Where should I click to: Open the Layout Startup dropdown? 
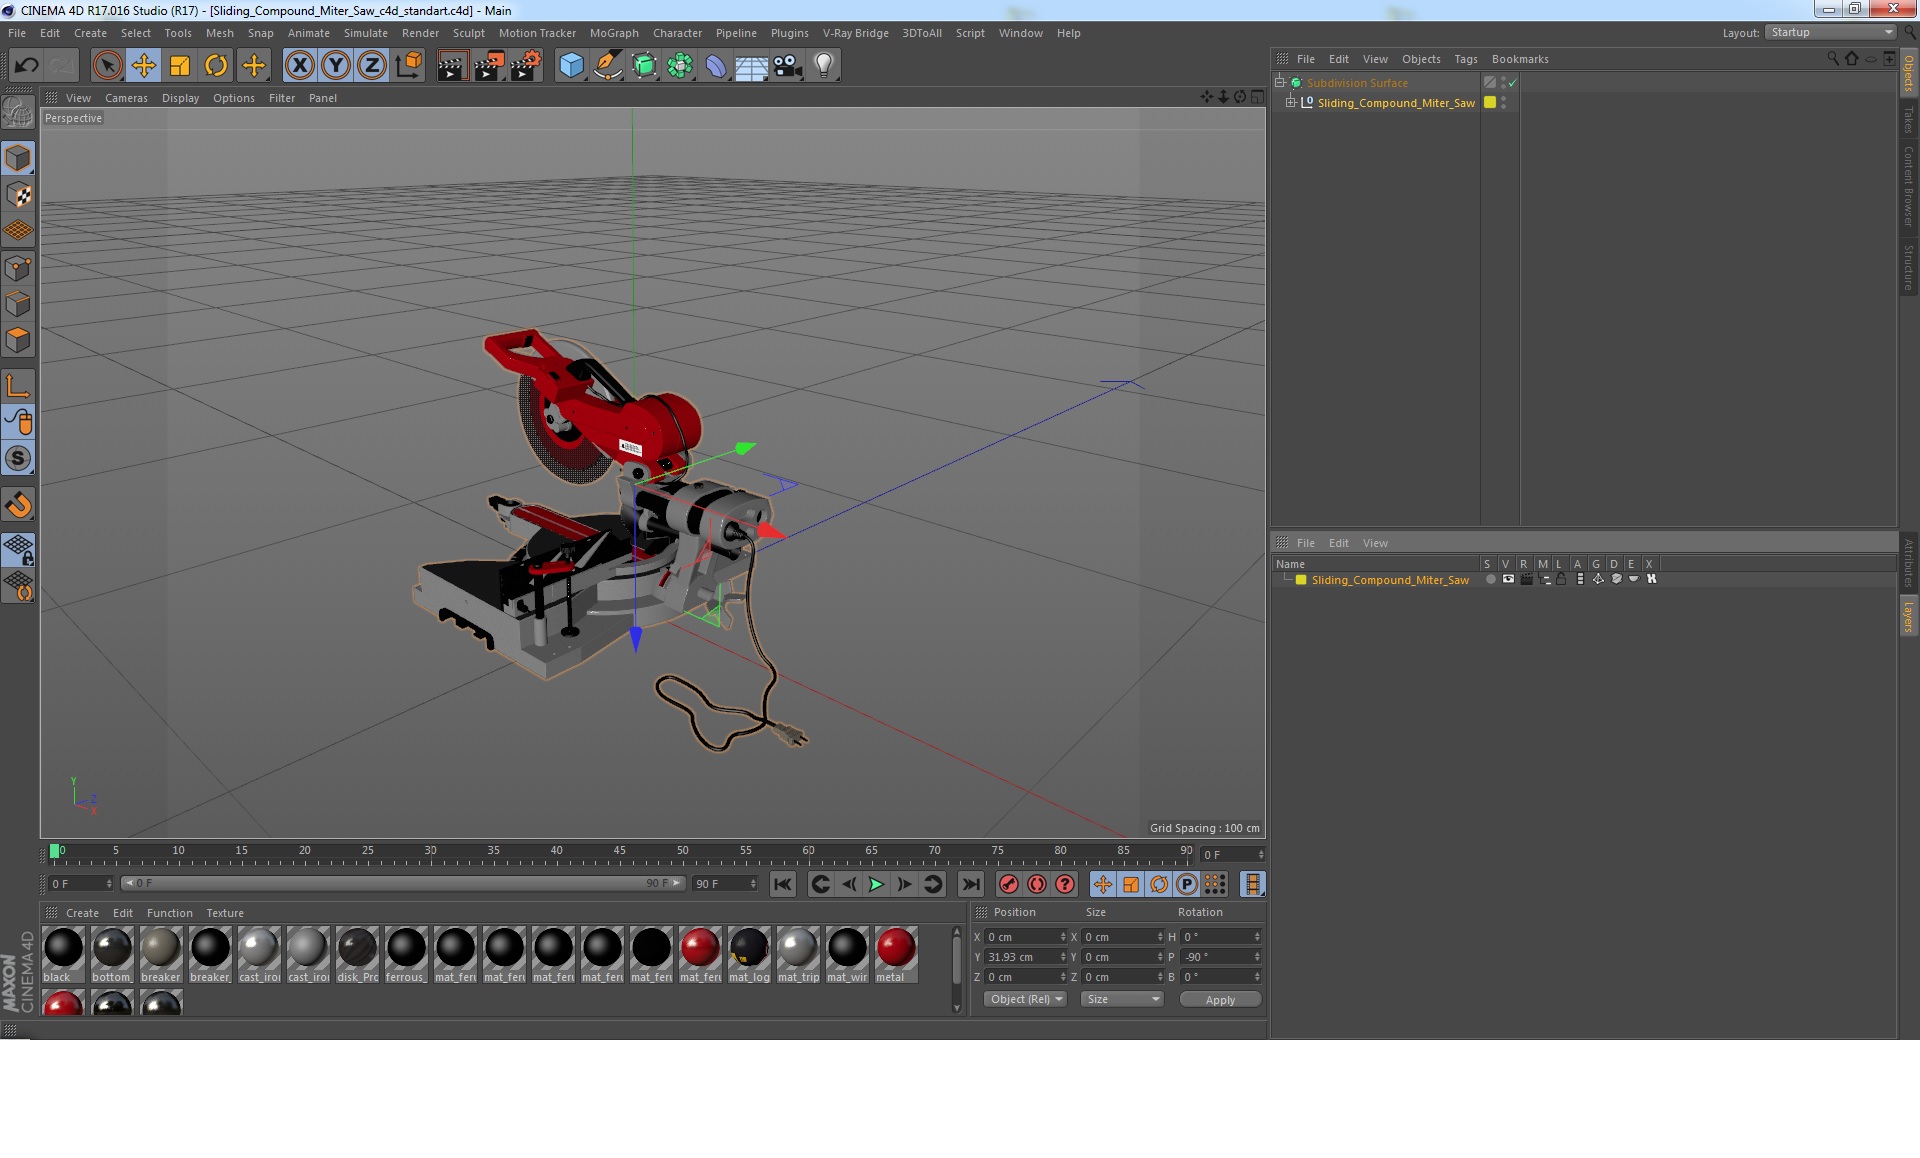(x=1831, y=33)
